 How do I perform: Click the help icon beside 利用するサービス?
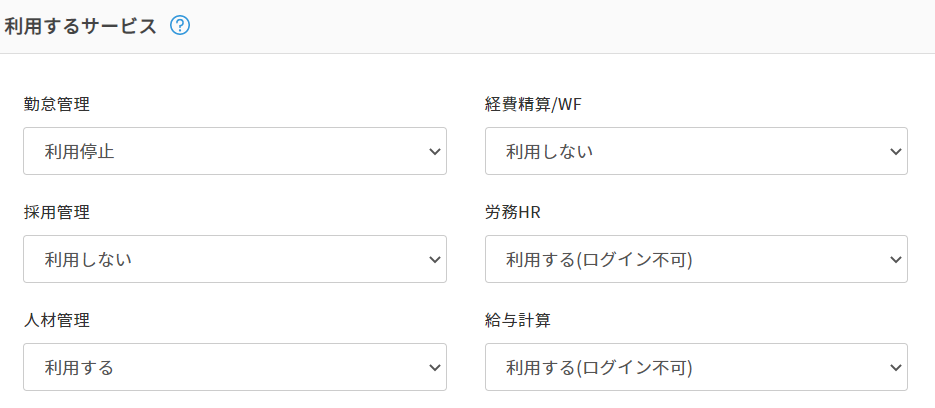[180, 26]
